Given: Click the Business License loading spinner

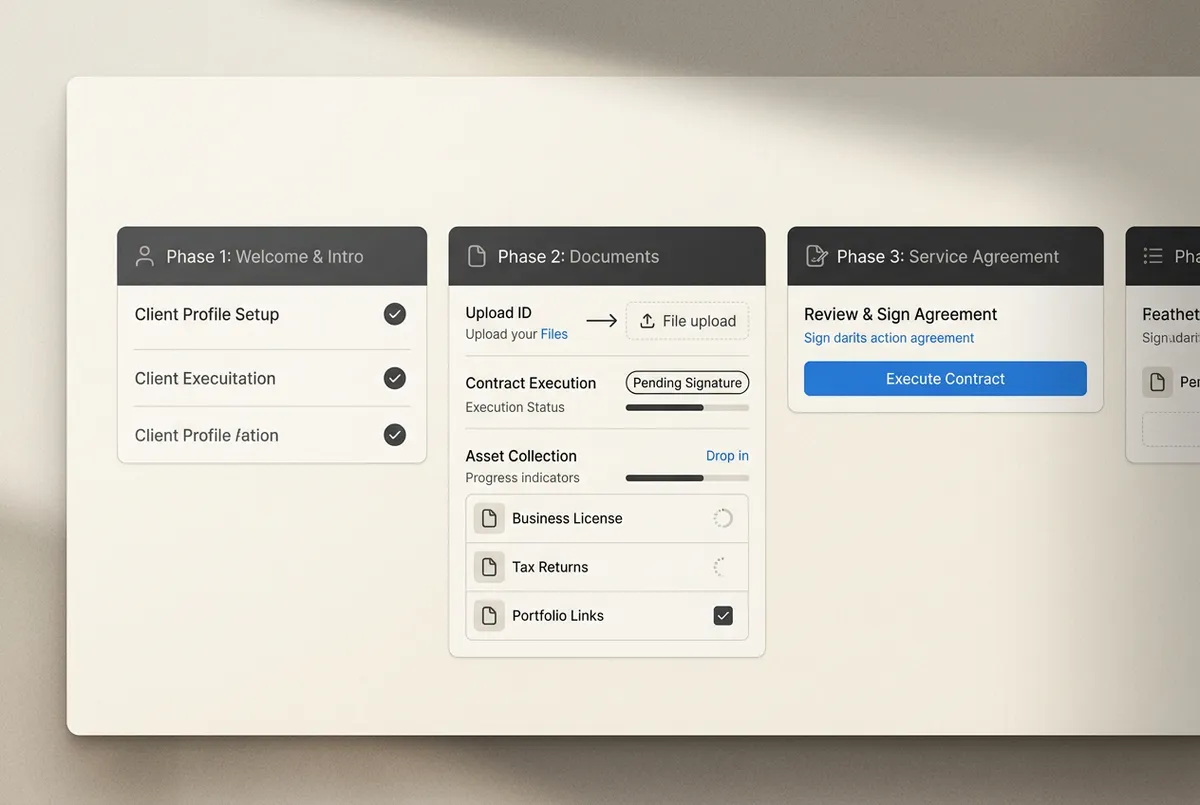Looking at the screenshot, I should [723, 518].
